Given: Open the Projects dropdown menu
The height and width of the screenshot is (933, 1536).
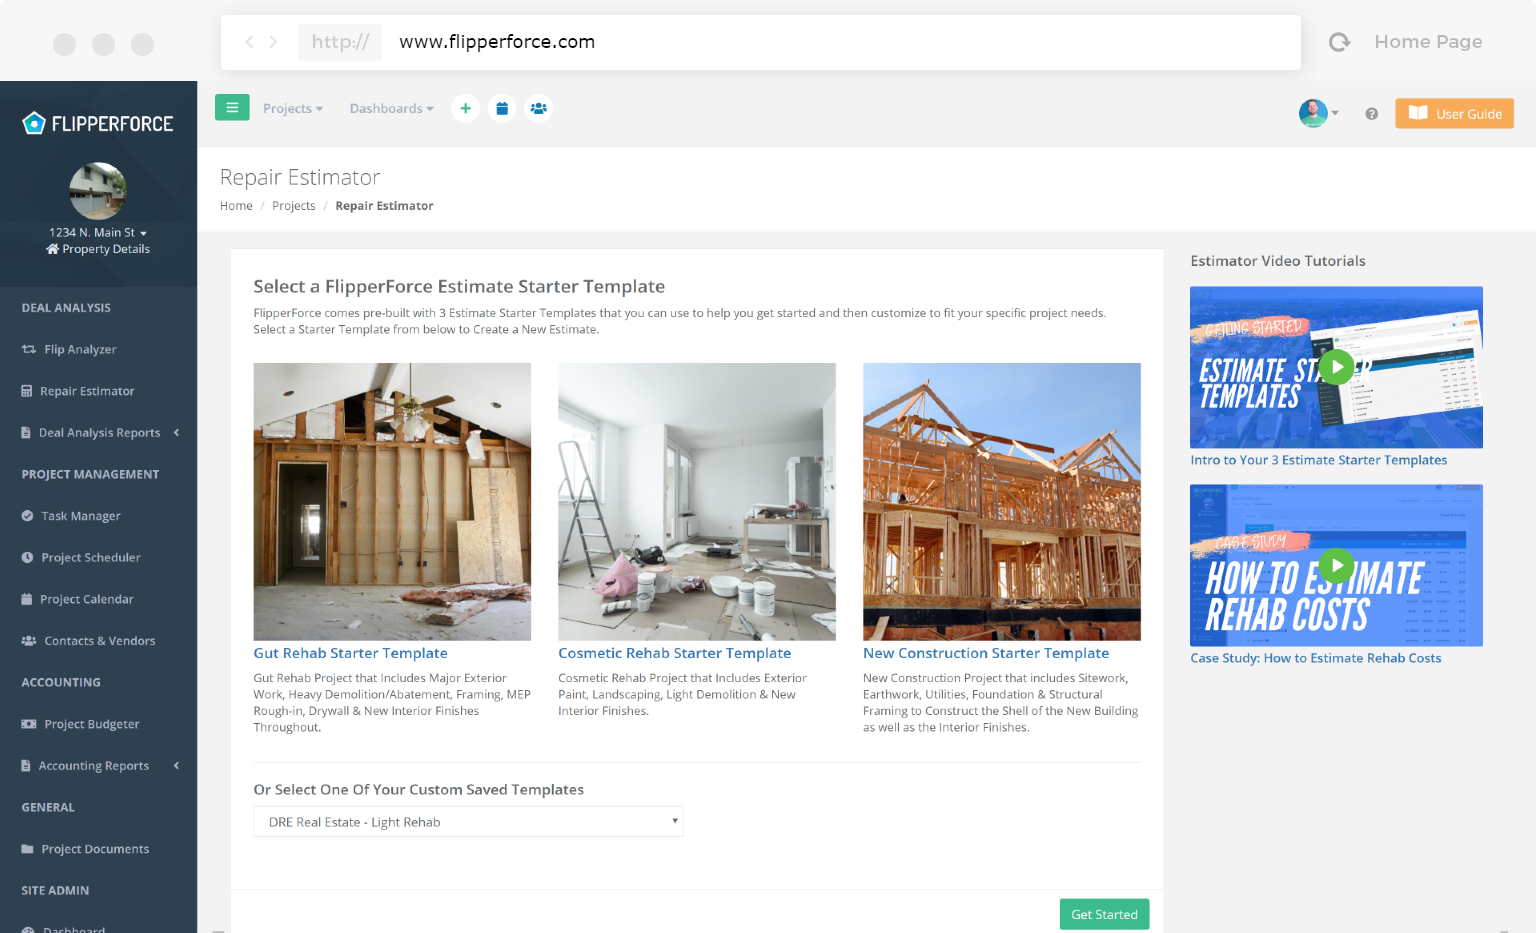Looking at the screenshot, I should 293,109.
